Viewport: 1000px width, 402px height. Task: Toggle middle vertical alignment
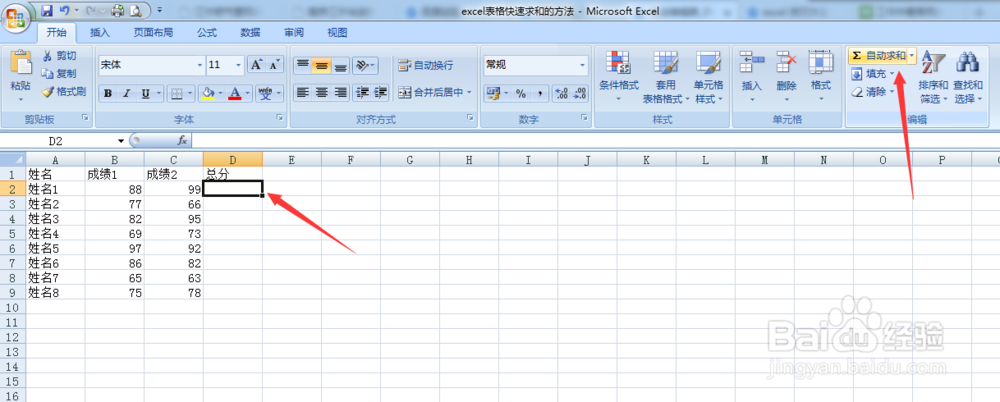click(x=321, y=64)
